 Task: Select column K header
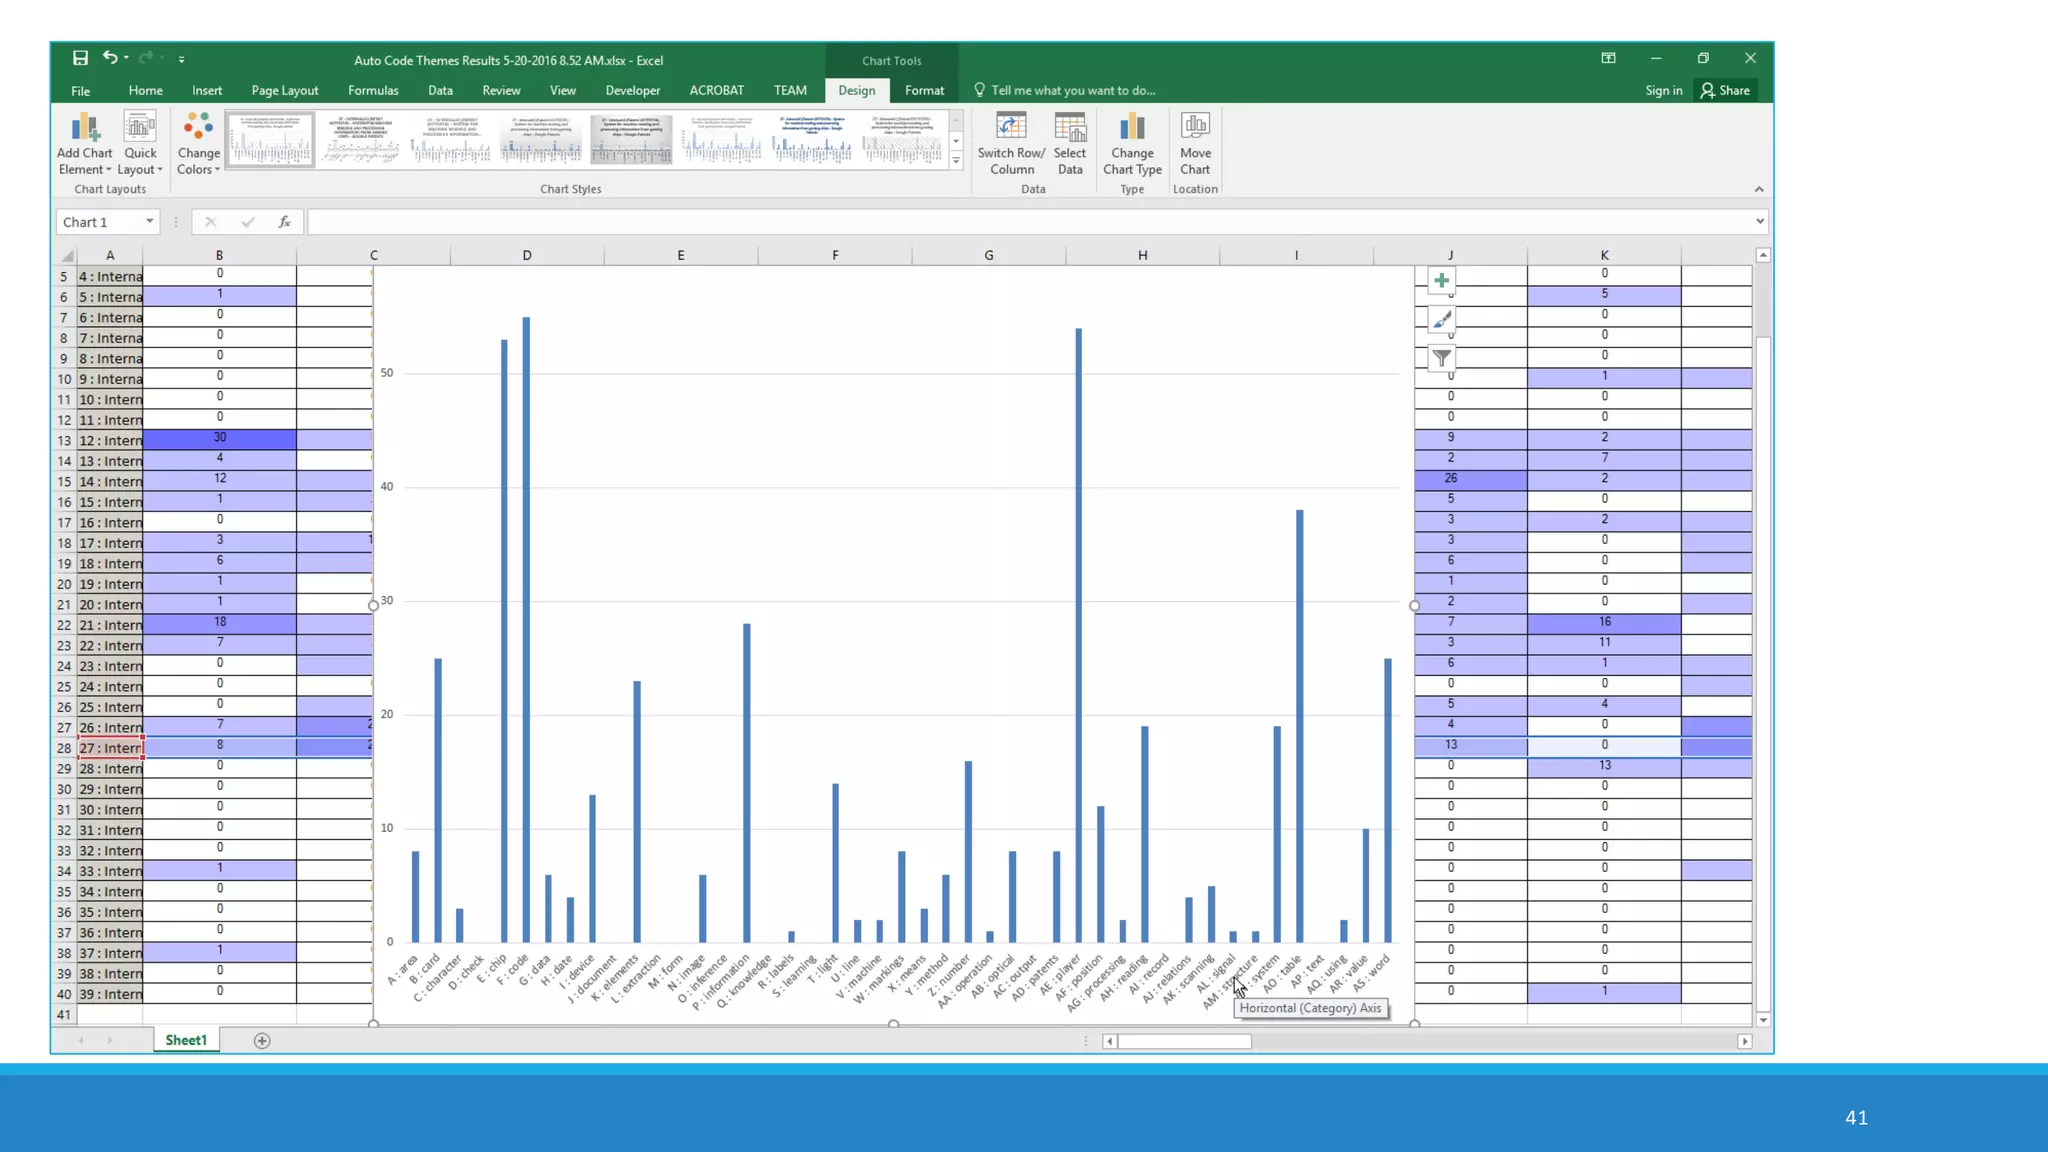(x=1604, y=255)
